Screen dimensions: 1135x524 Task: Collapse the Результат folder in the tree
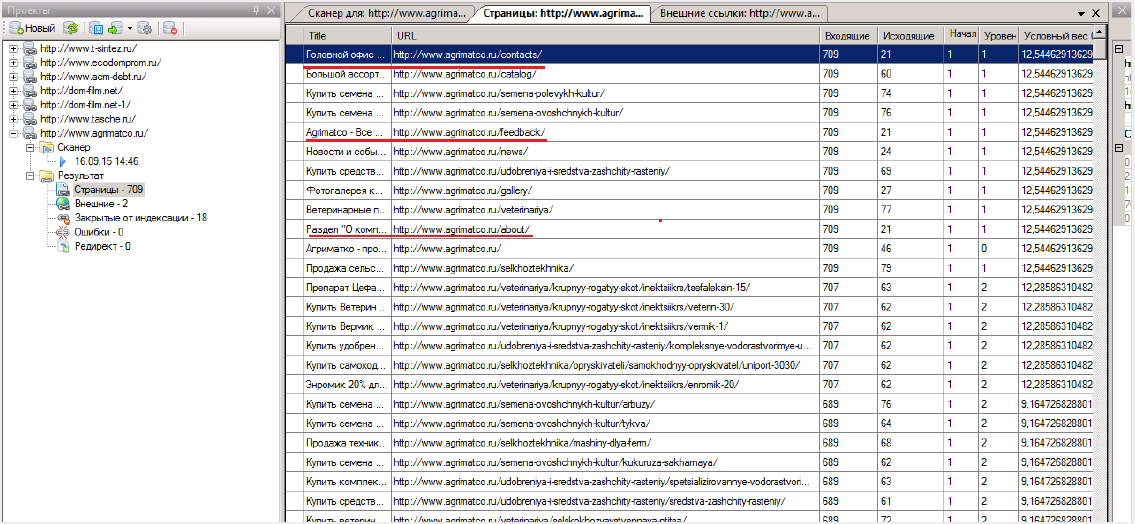point(29,175)
